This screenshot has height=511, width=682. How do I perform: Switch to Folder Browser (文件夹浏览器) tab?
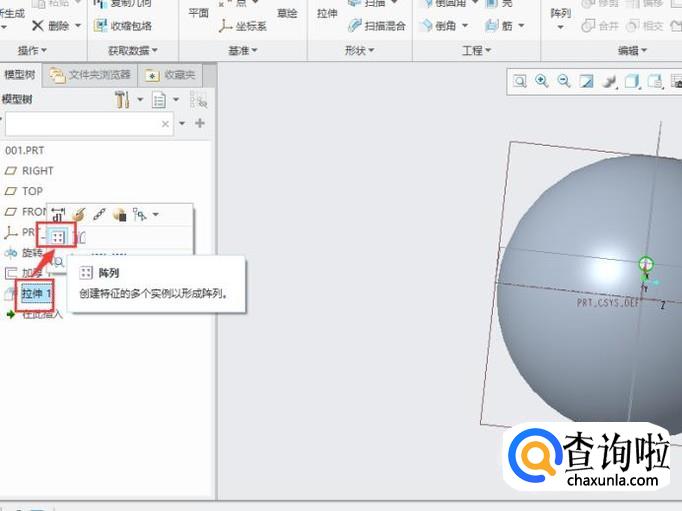tap(90, 75)
